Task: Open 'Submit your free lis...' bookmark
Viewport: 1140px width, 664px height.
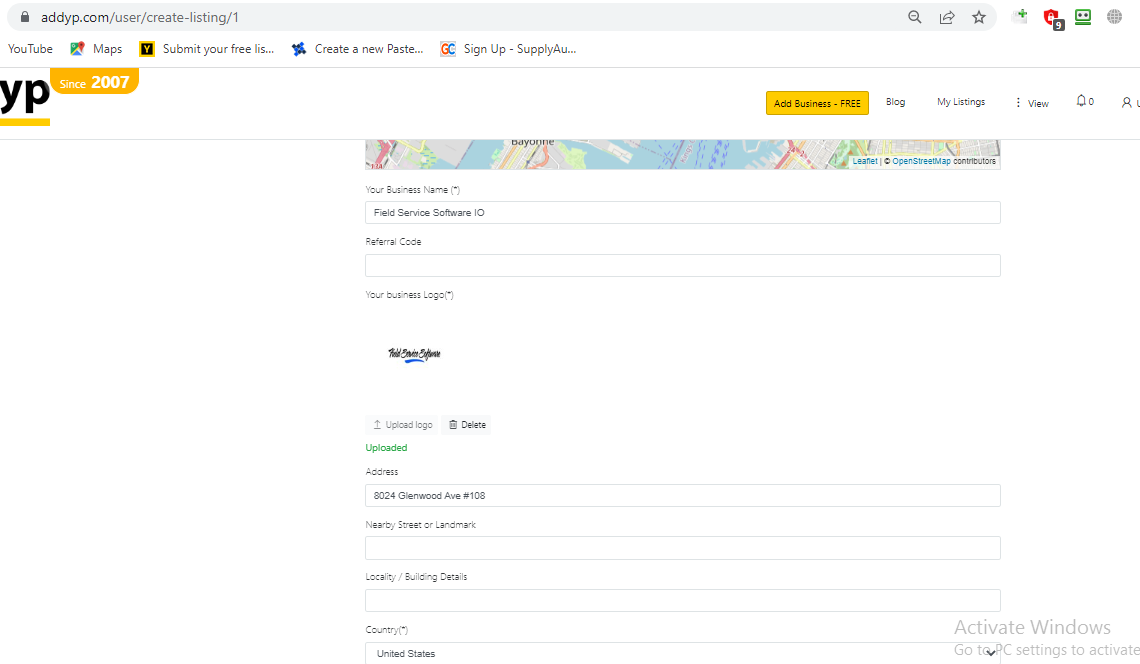Action: [207, 49]
